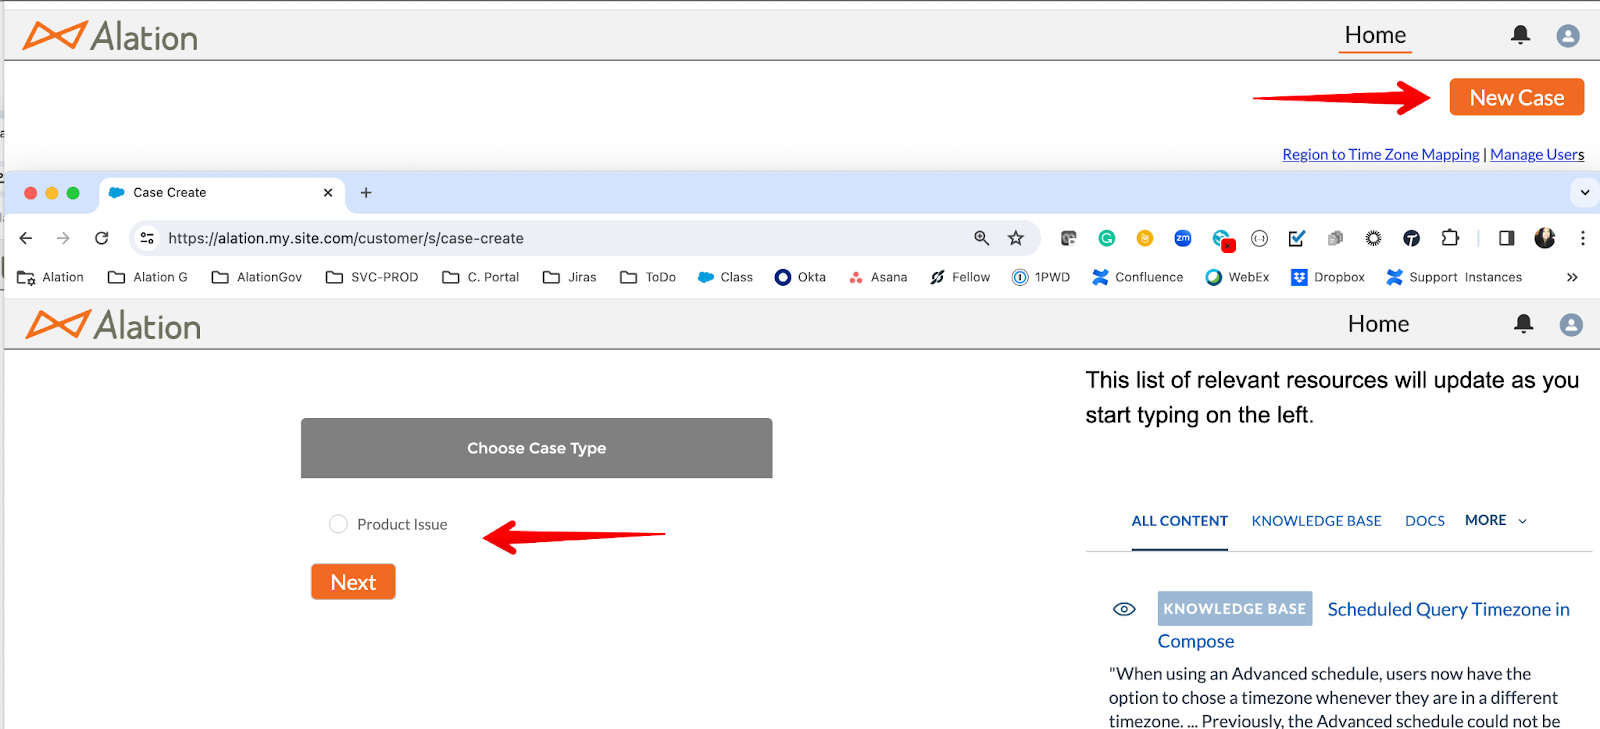Bookmark this page with the star icon
Viewport: 1600px width, 729px height.
[x=1016, y=238]
